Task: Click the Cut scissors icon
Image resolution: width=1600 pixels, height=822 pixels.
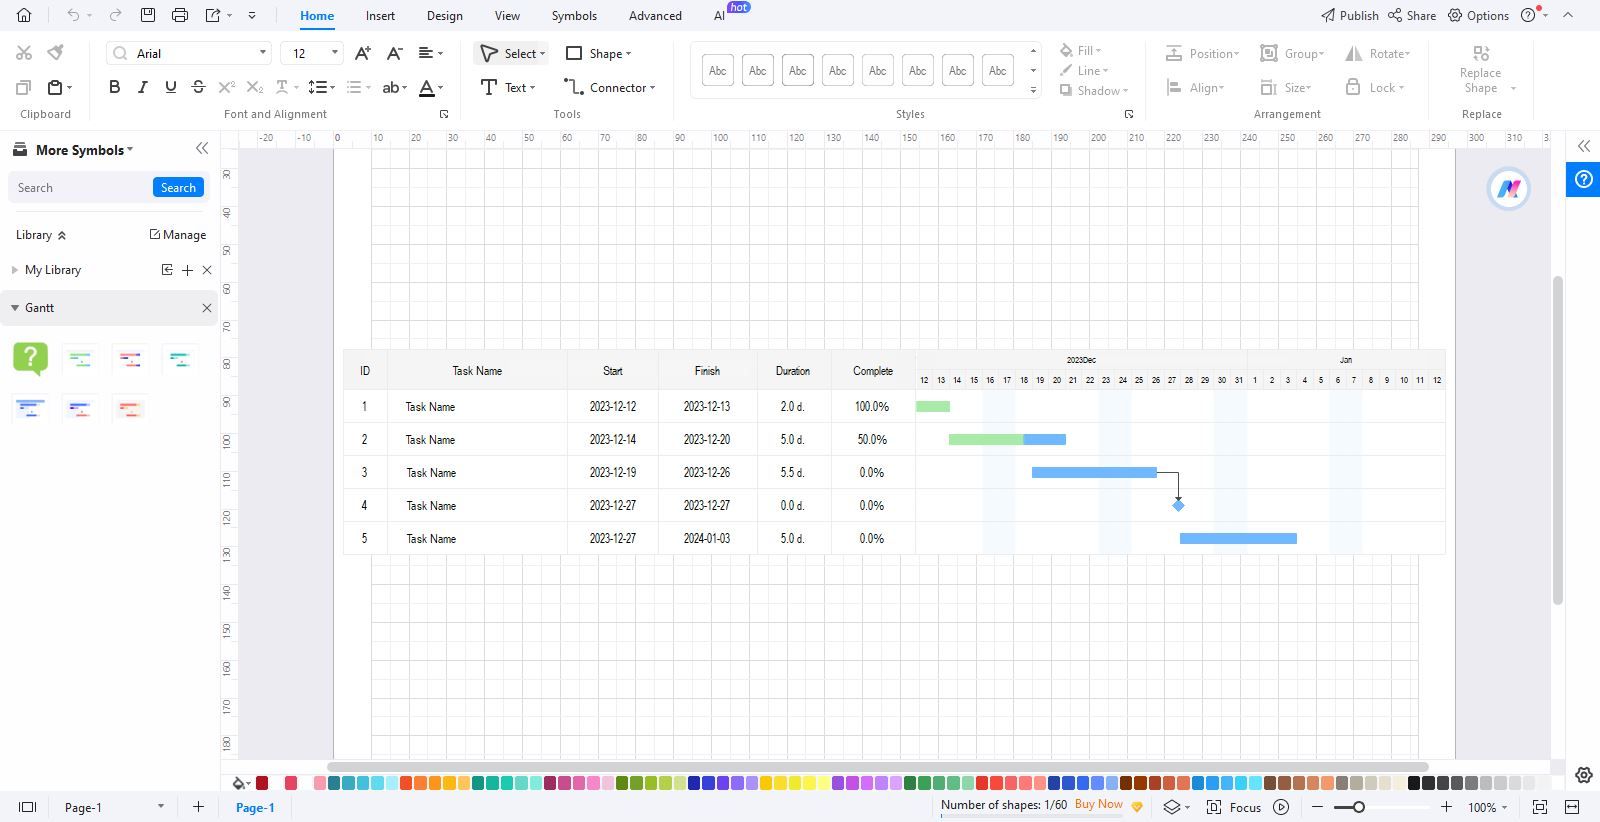Action: (x=24, y=53)
